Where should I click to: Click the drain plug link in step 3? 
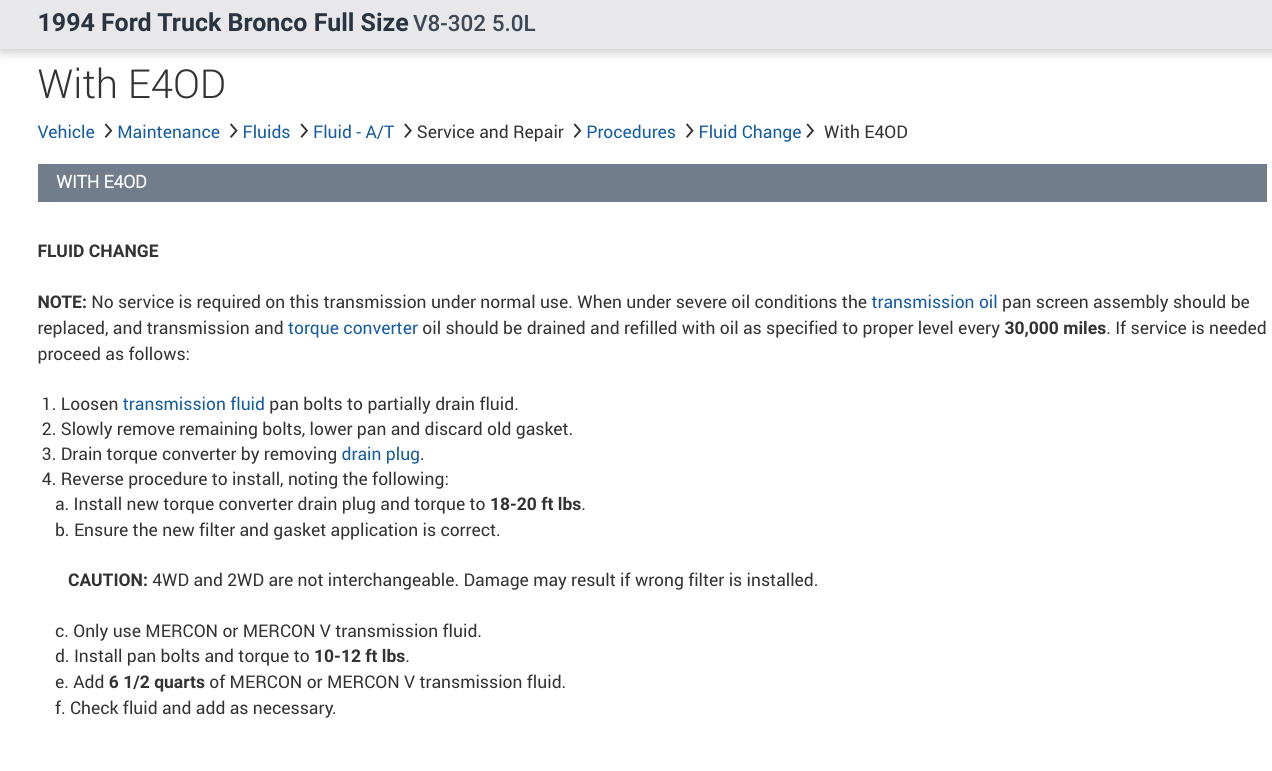[380, 454]
